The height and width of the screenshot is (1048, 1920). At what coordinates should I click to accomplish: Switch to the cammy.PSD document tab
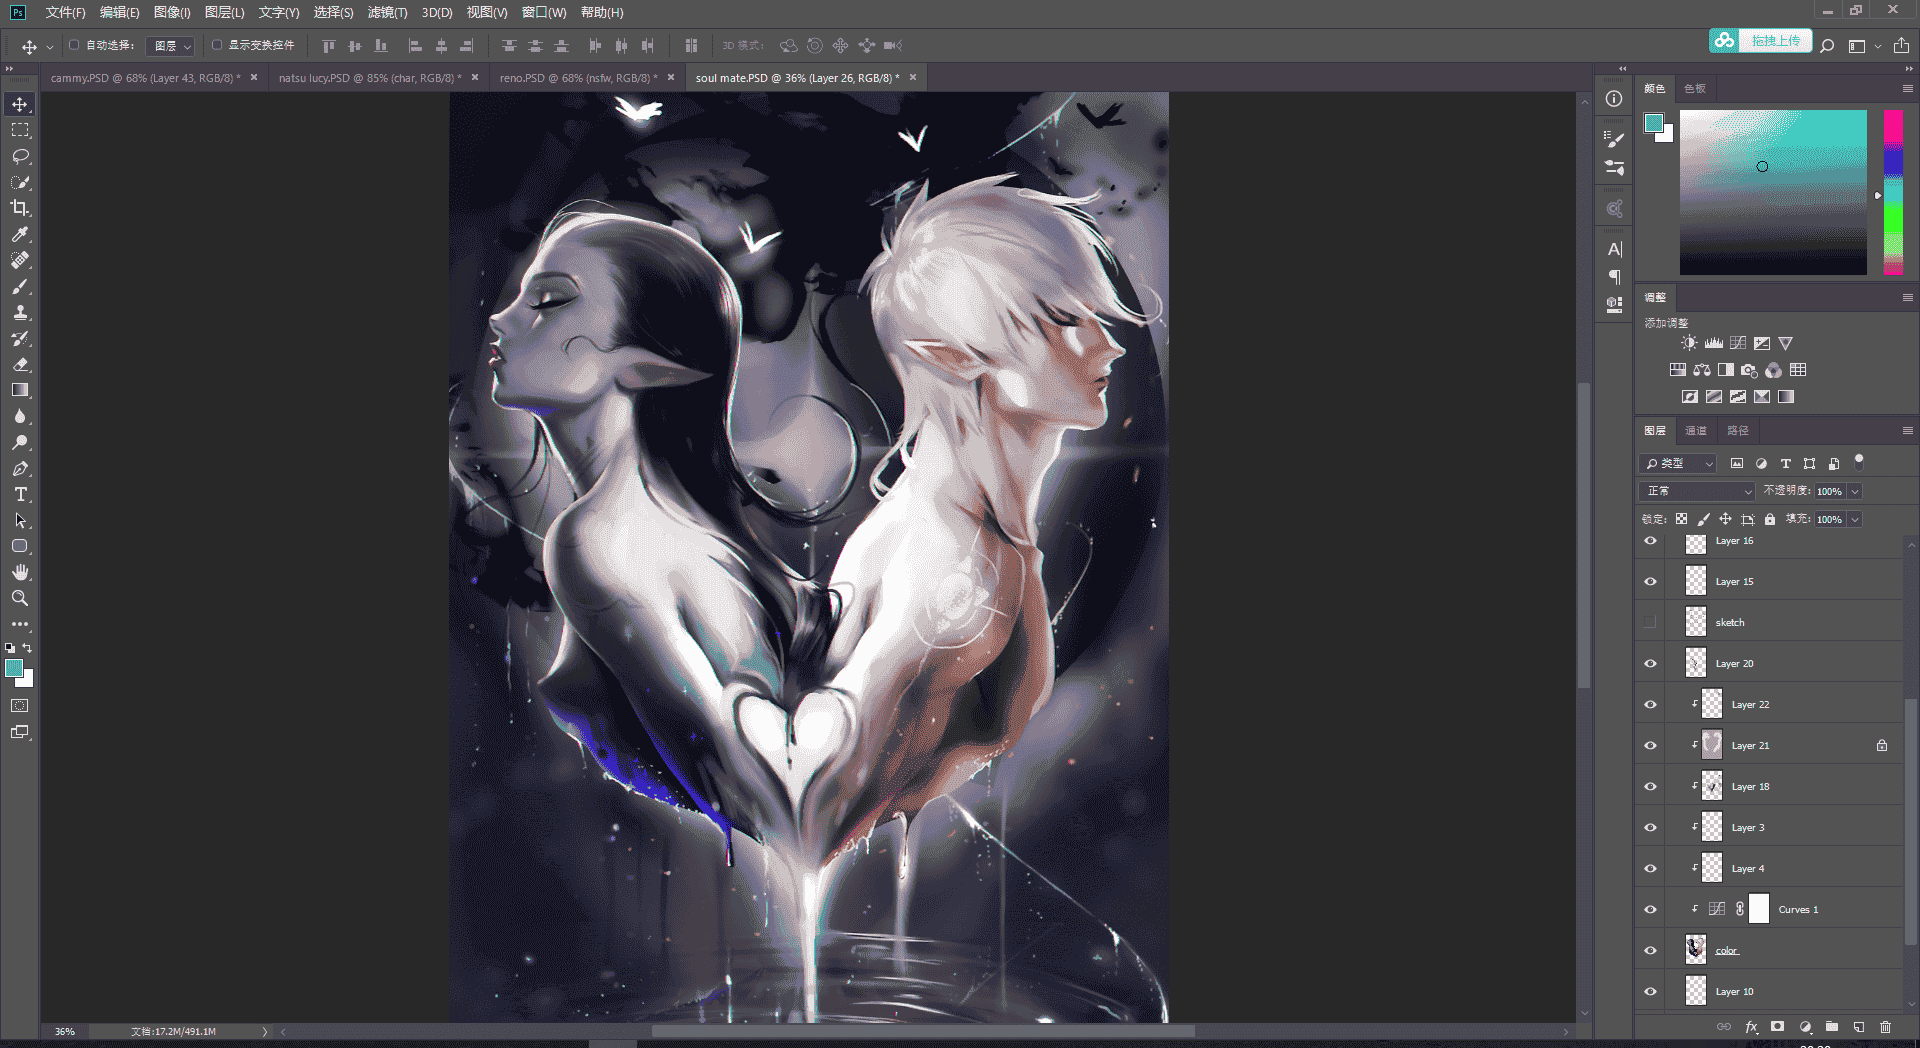[x=146, y=78]
